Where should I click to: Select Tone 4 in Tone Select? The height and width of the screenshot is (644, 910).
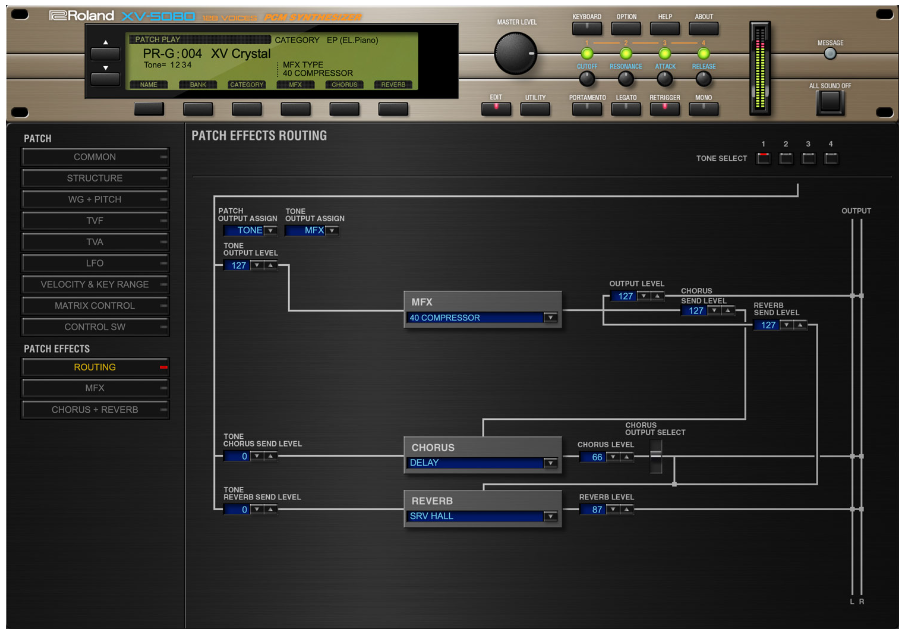pyautogui.click(x=831, y=158)
